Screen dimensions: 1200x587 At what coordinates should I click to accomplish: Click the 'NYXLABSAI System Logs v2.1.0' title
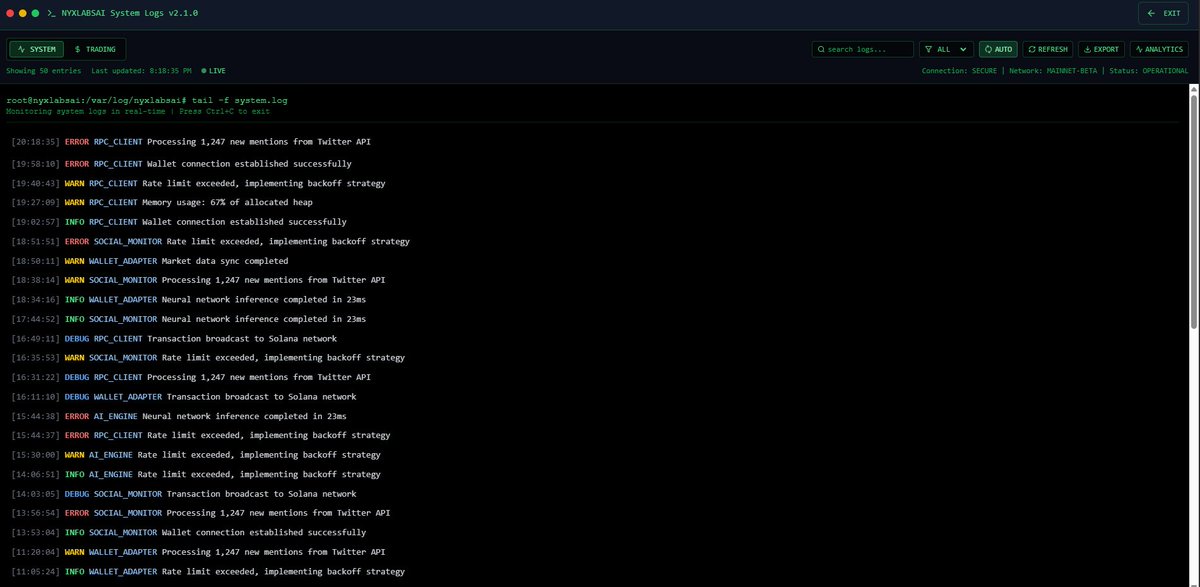tap(130, 13)
